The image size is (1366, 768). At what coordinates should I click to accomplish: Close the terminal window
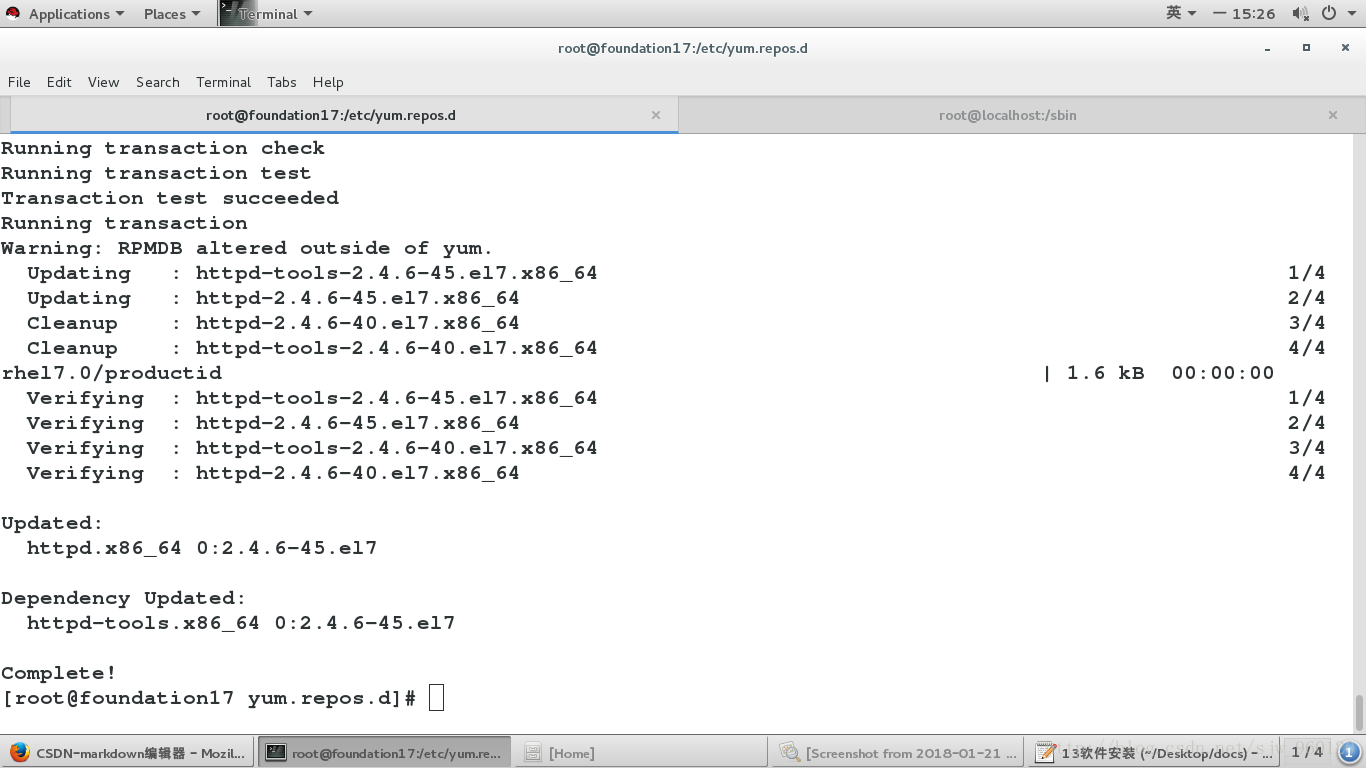[x=1343, y=48]
